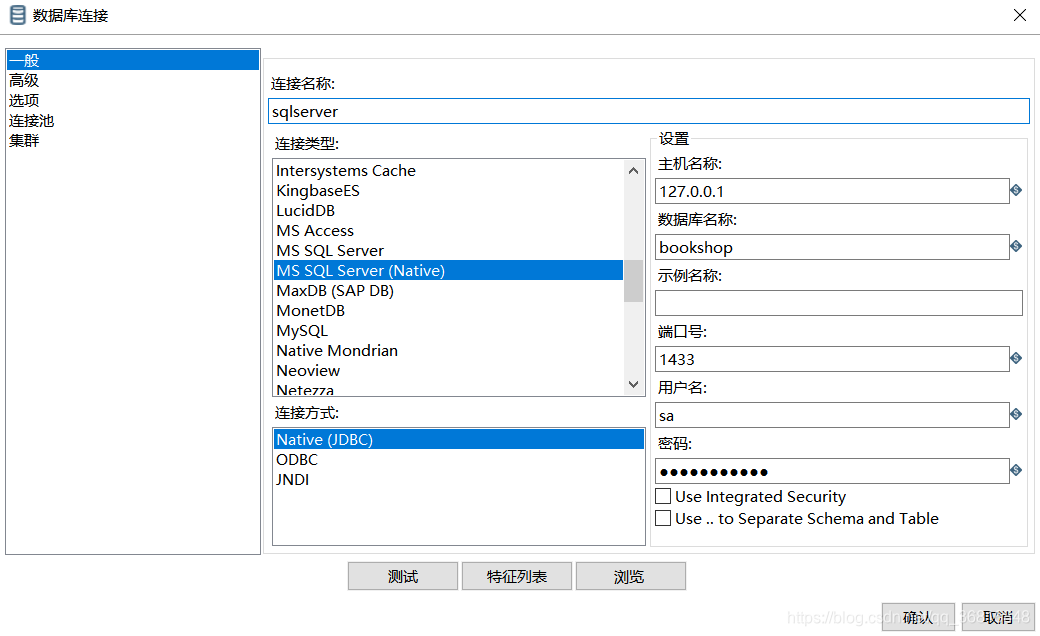Check Use .. to Separate Schema and Table
Viewport: 1040px width, 636px height.
[x=663, y=518]
